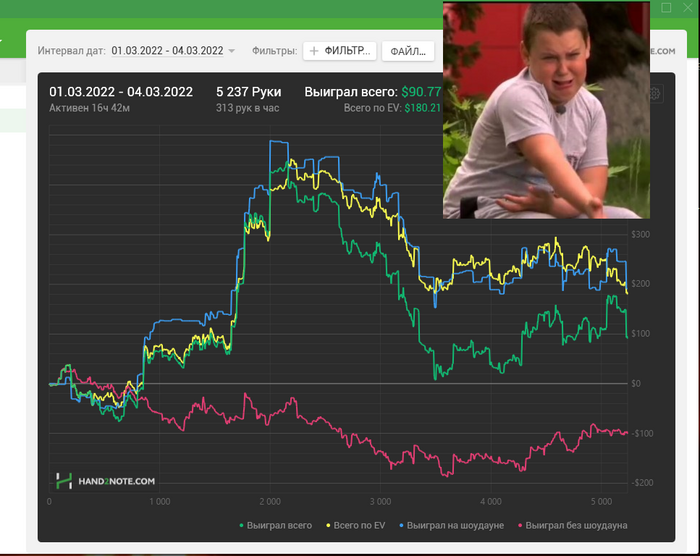Click the Активен 16ч 42м text

point(89,108)
